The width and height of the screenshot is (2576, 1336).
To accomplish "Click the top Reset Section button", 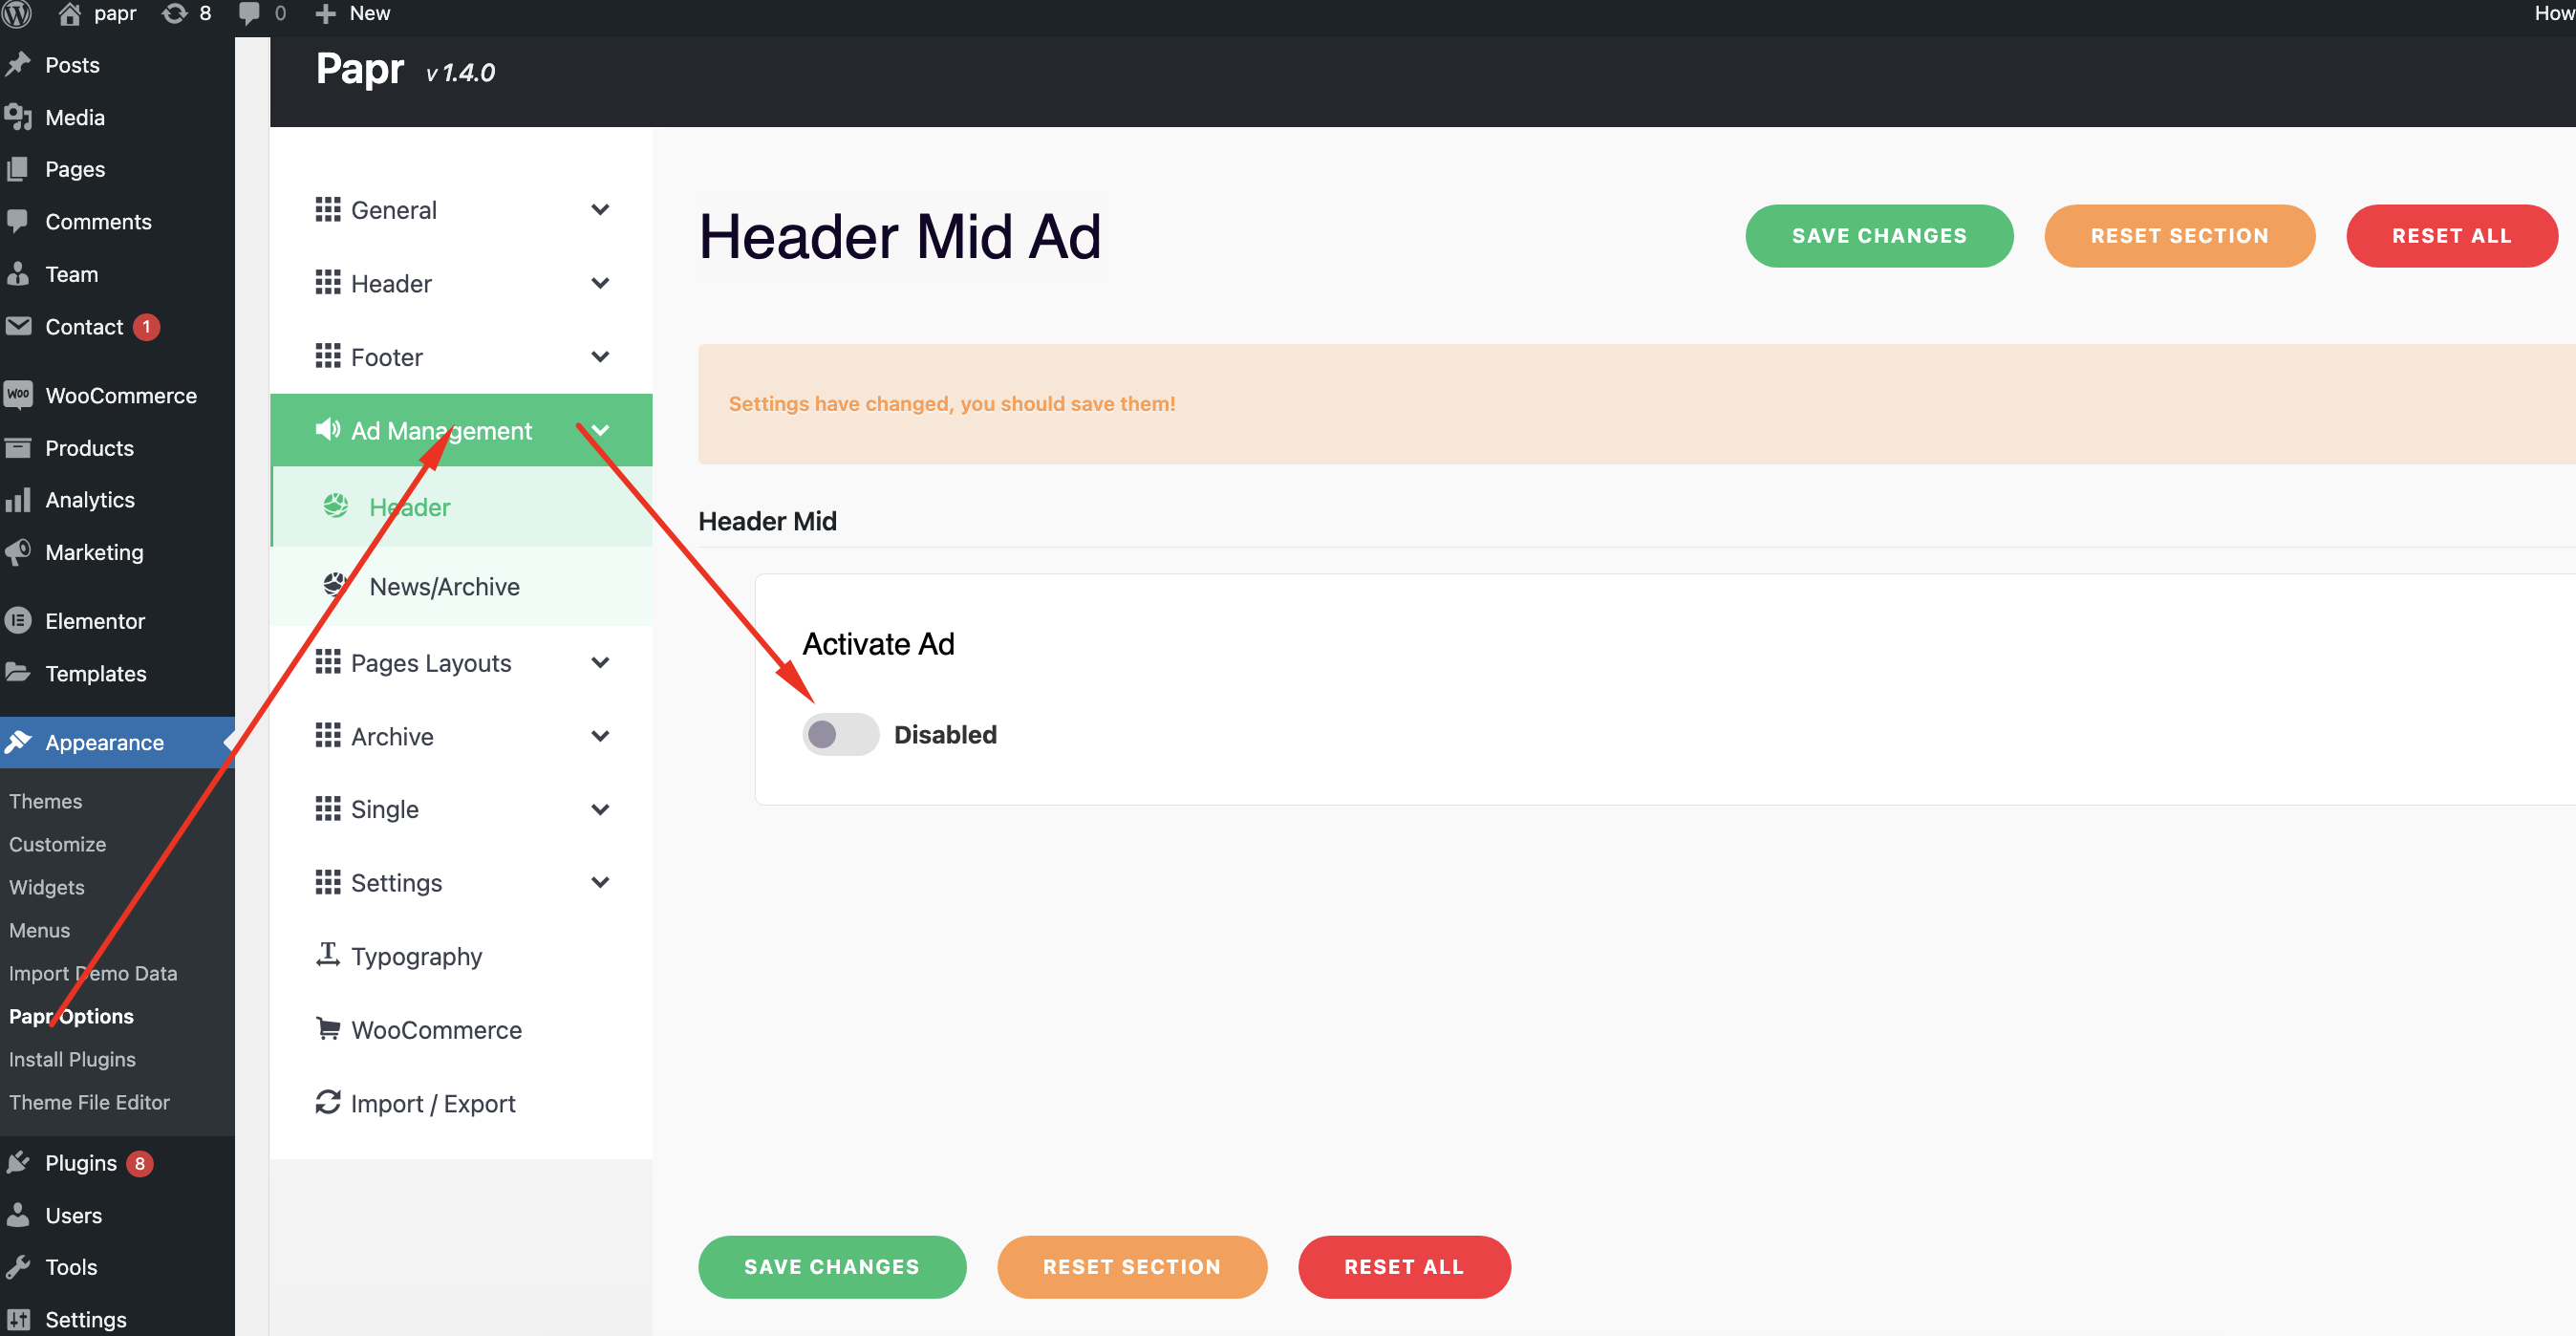I will [2179, 236].
